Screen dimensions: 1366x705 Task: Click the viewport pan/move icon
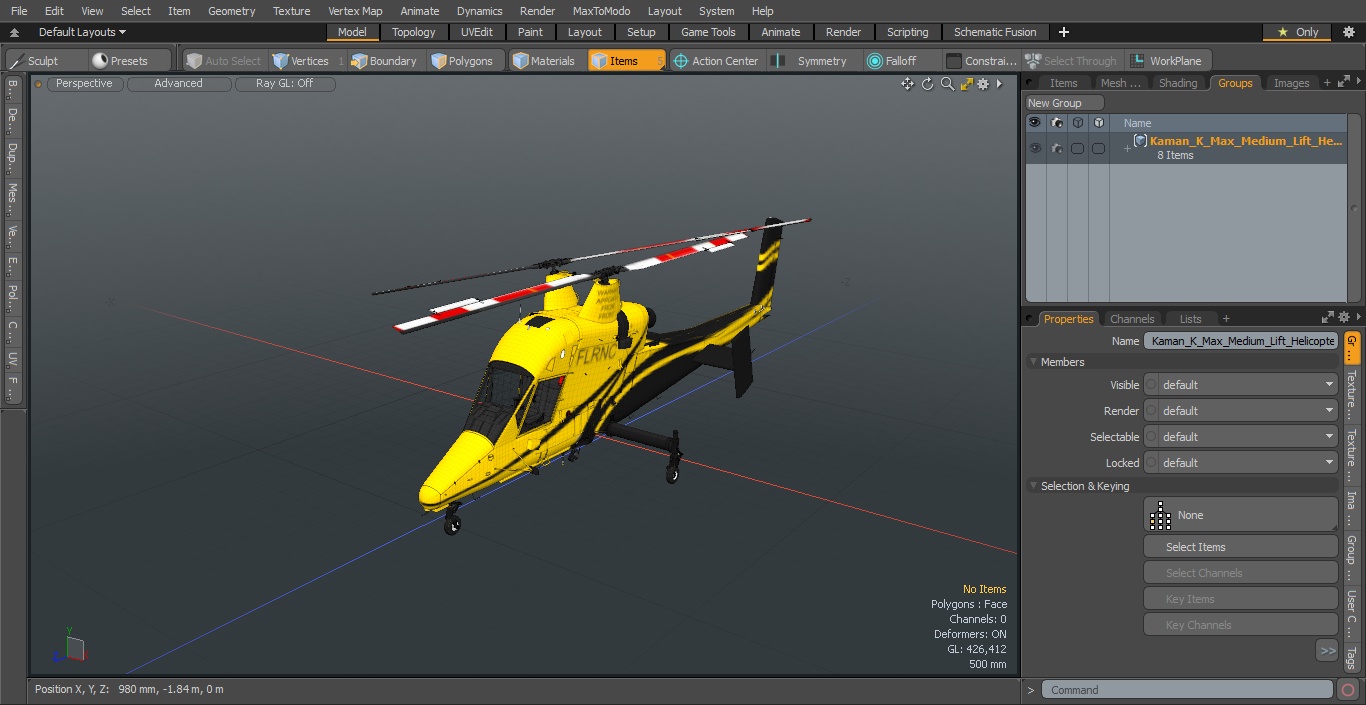coord(907,84)
